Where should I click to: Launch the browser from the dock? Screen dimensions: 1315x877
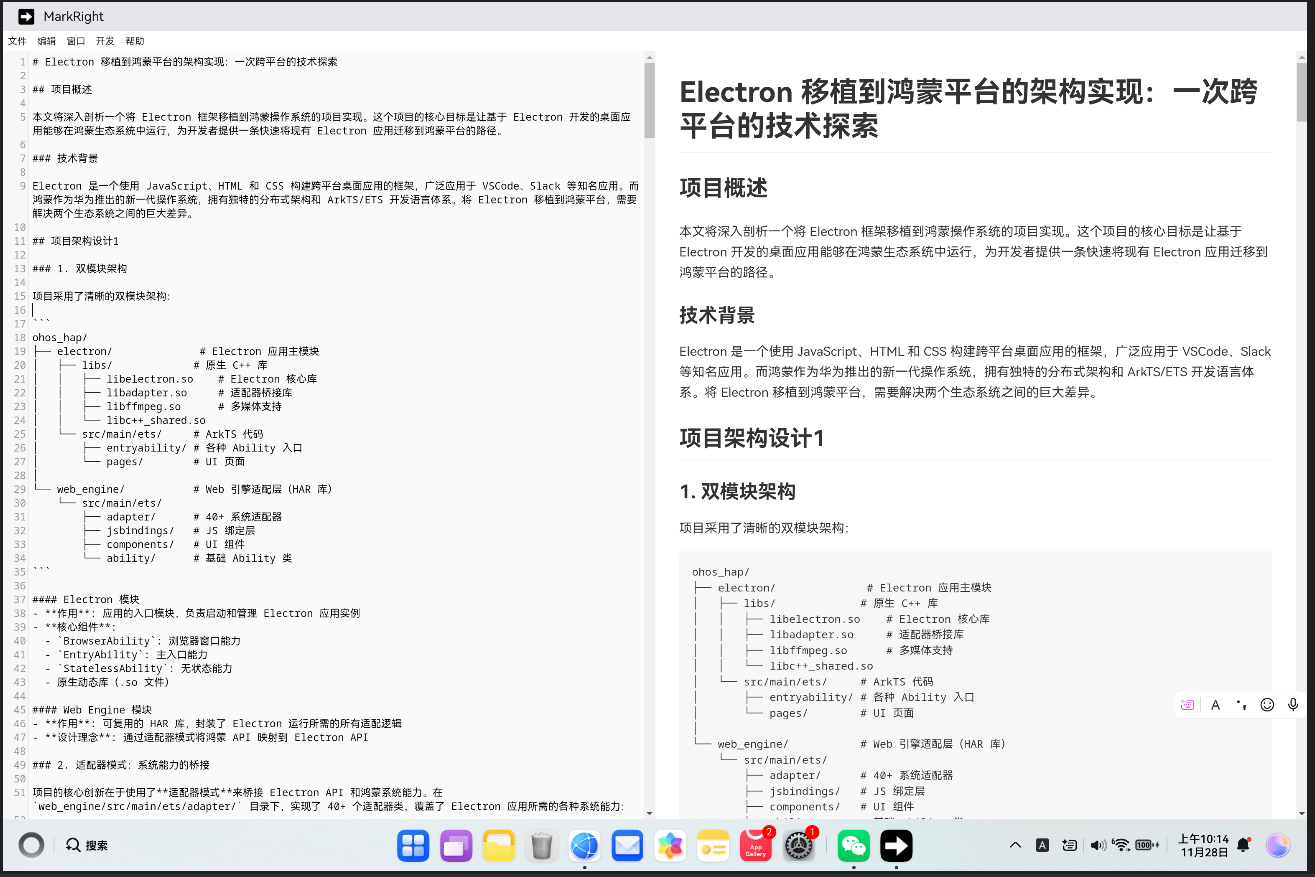[x=584, y=845]
